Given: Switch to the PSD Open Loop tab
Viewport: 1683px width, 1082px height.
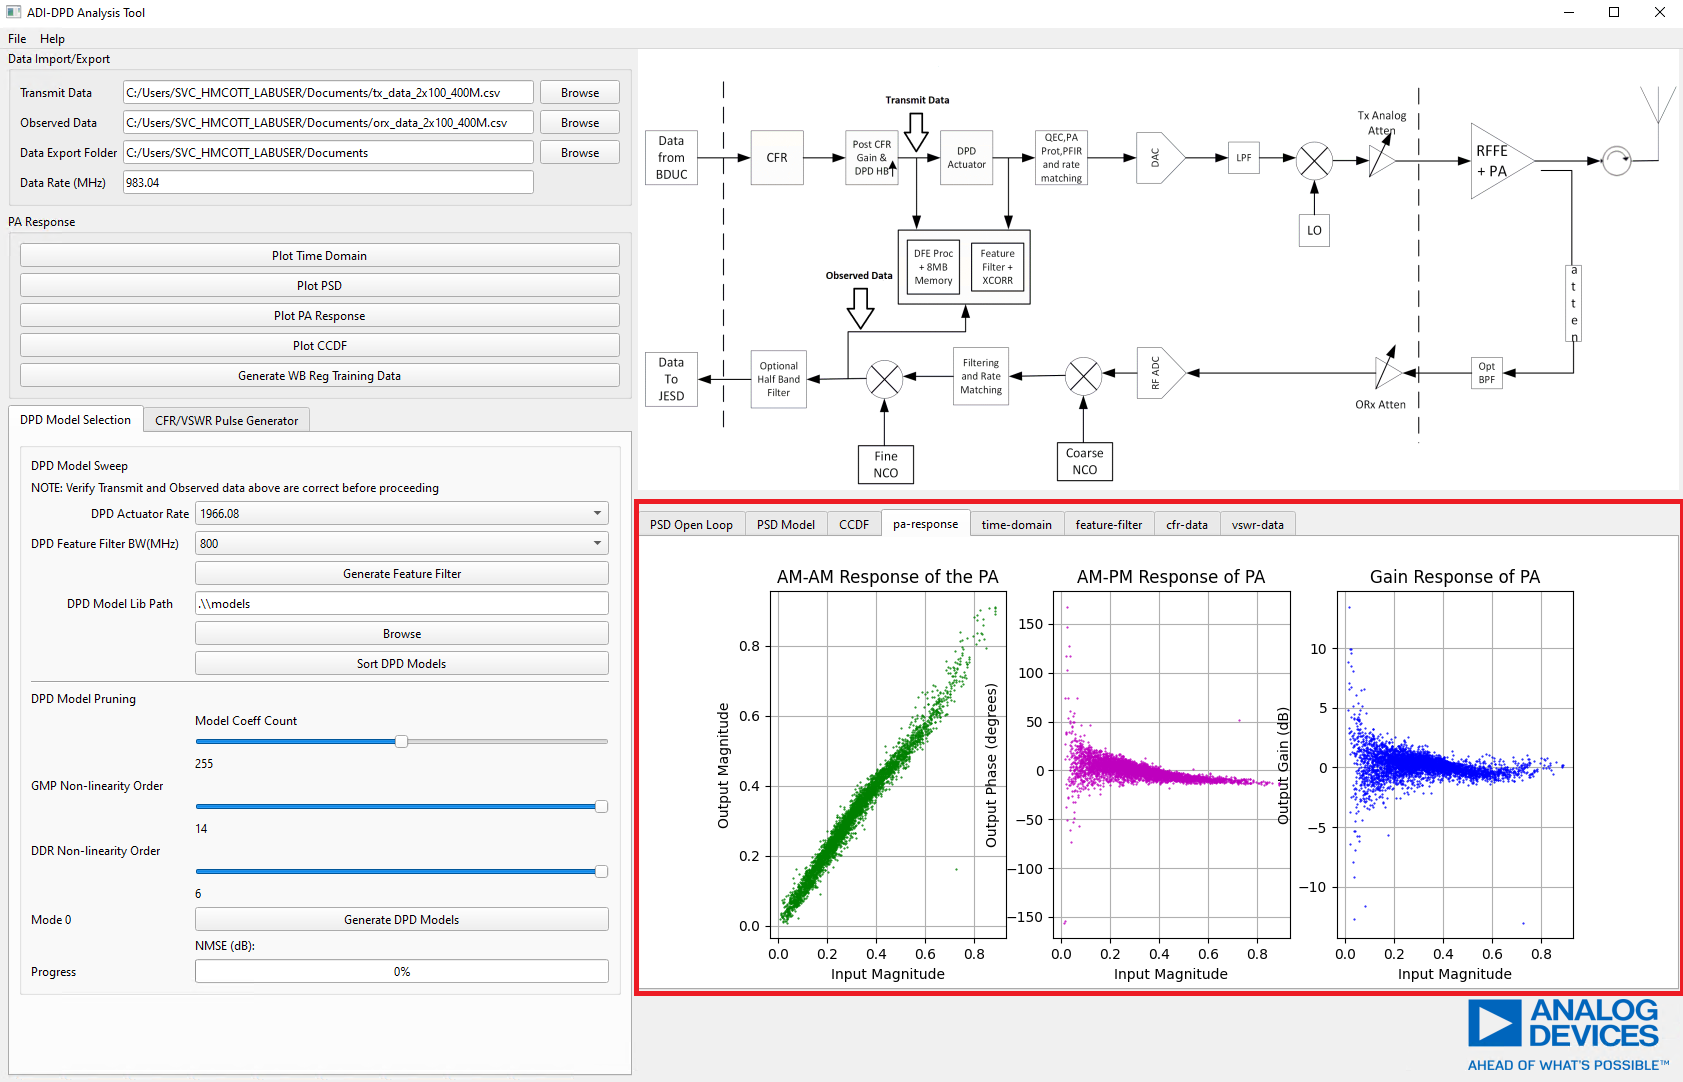Looking at the screenshot, I should click(690, 524).
